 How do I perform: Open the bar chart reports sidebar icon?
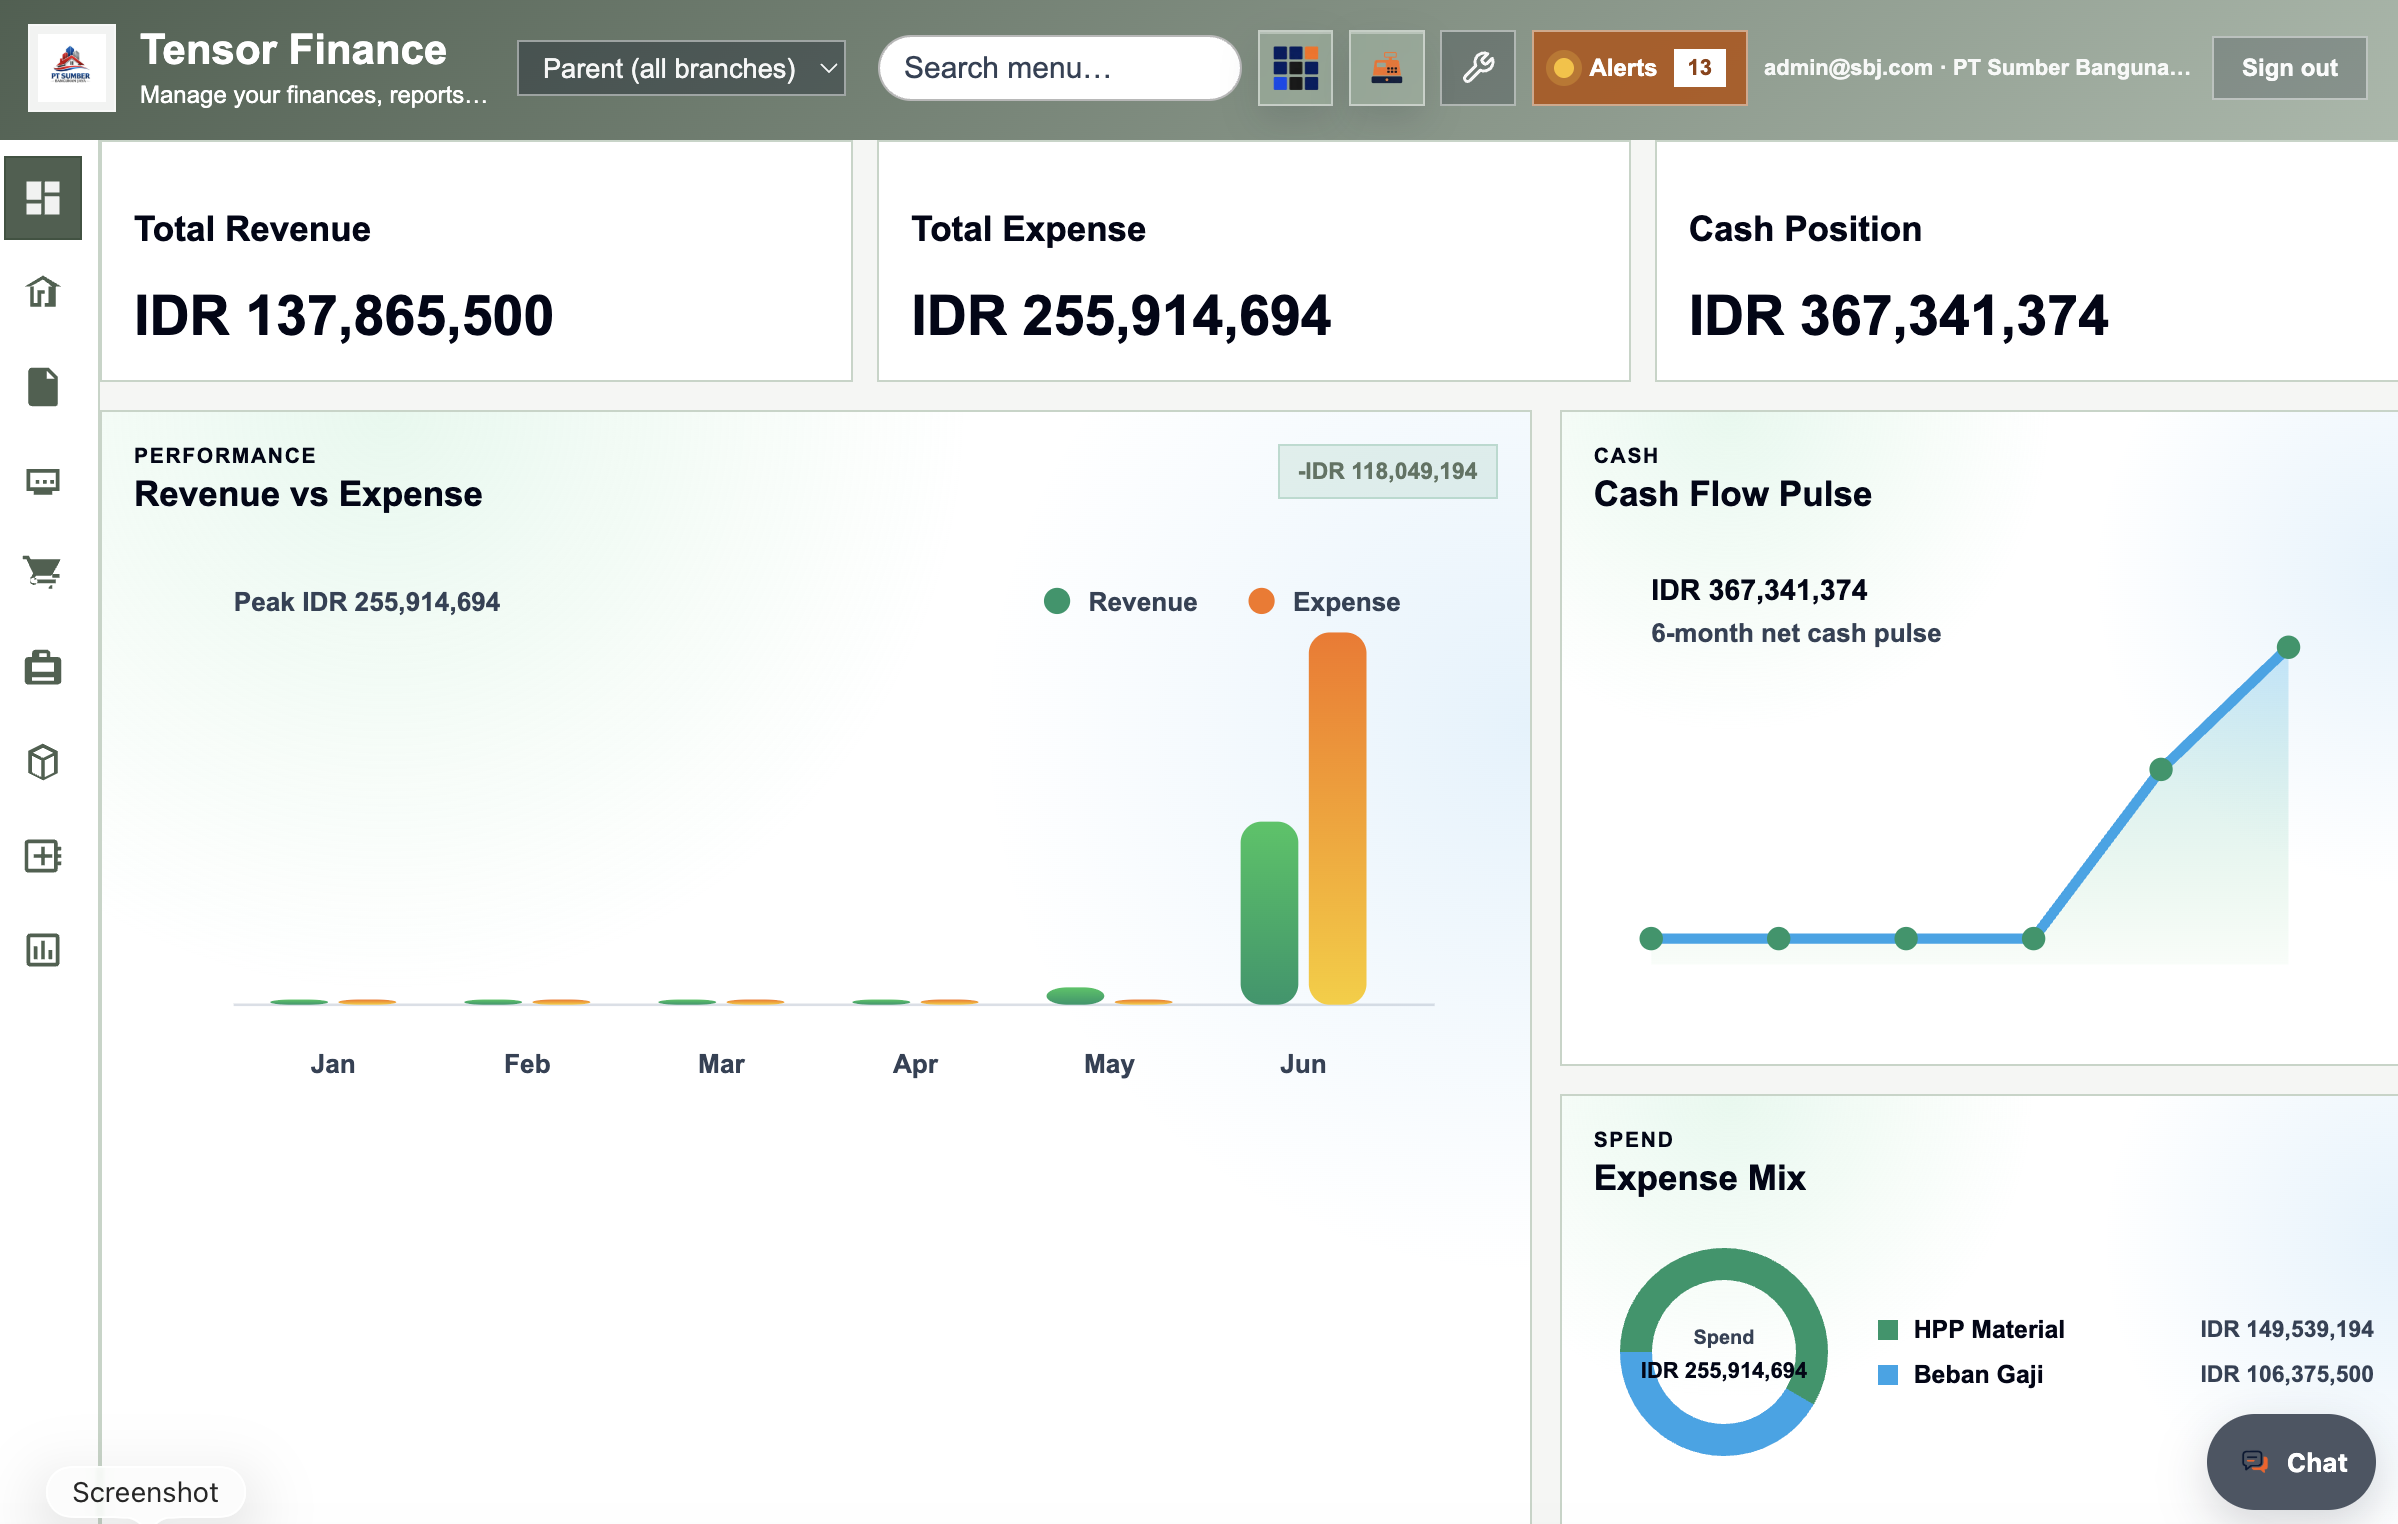click(x=43, y=949)
